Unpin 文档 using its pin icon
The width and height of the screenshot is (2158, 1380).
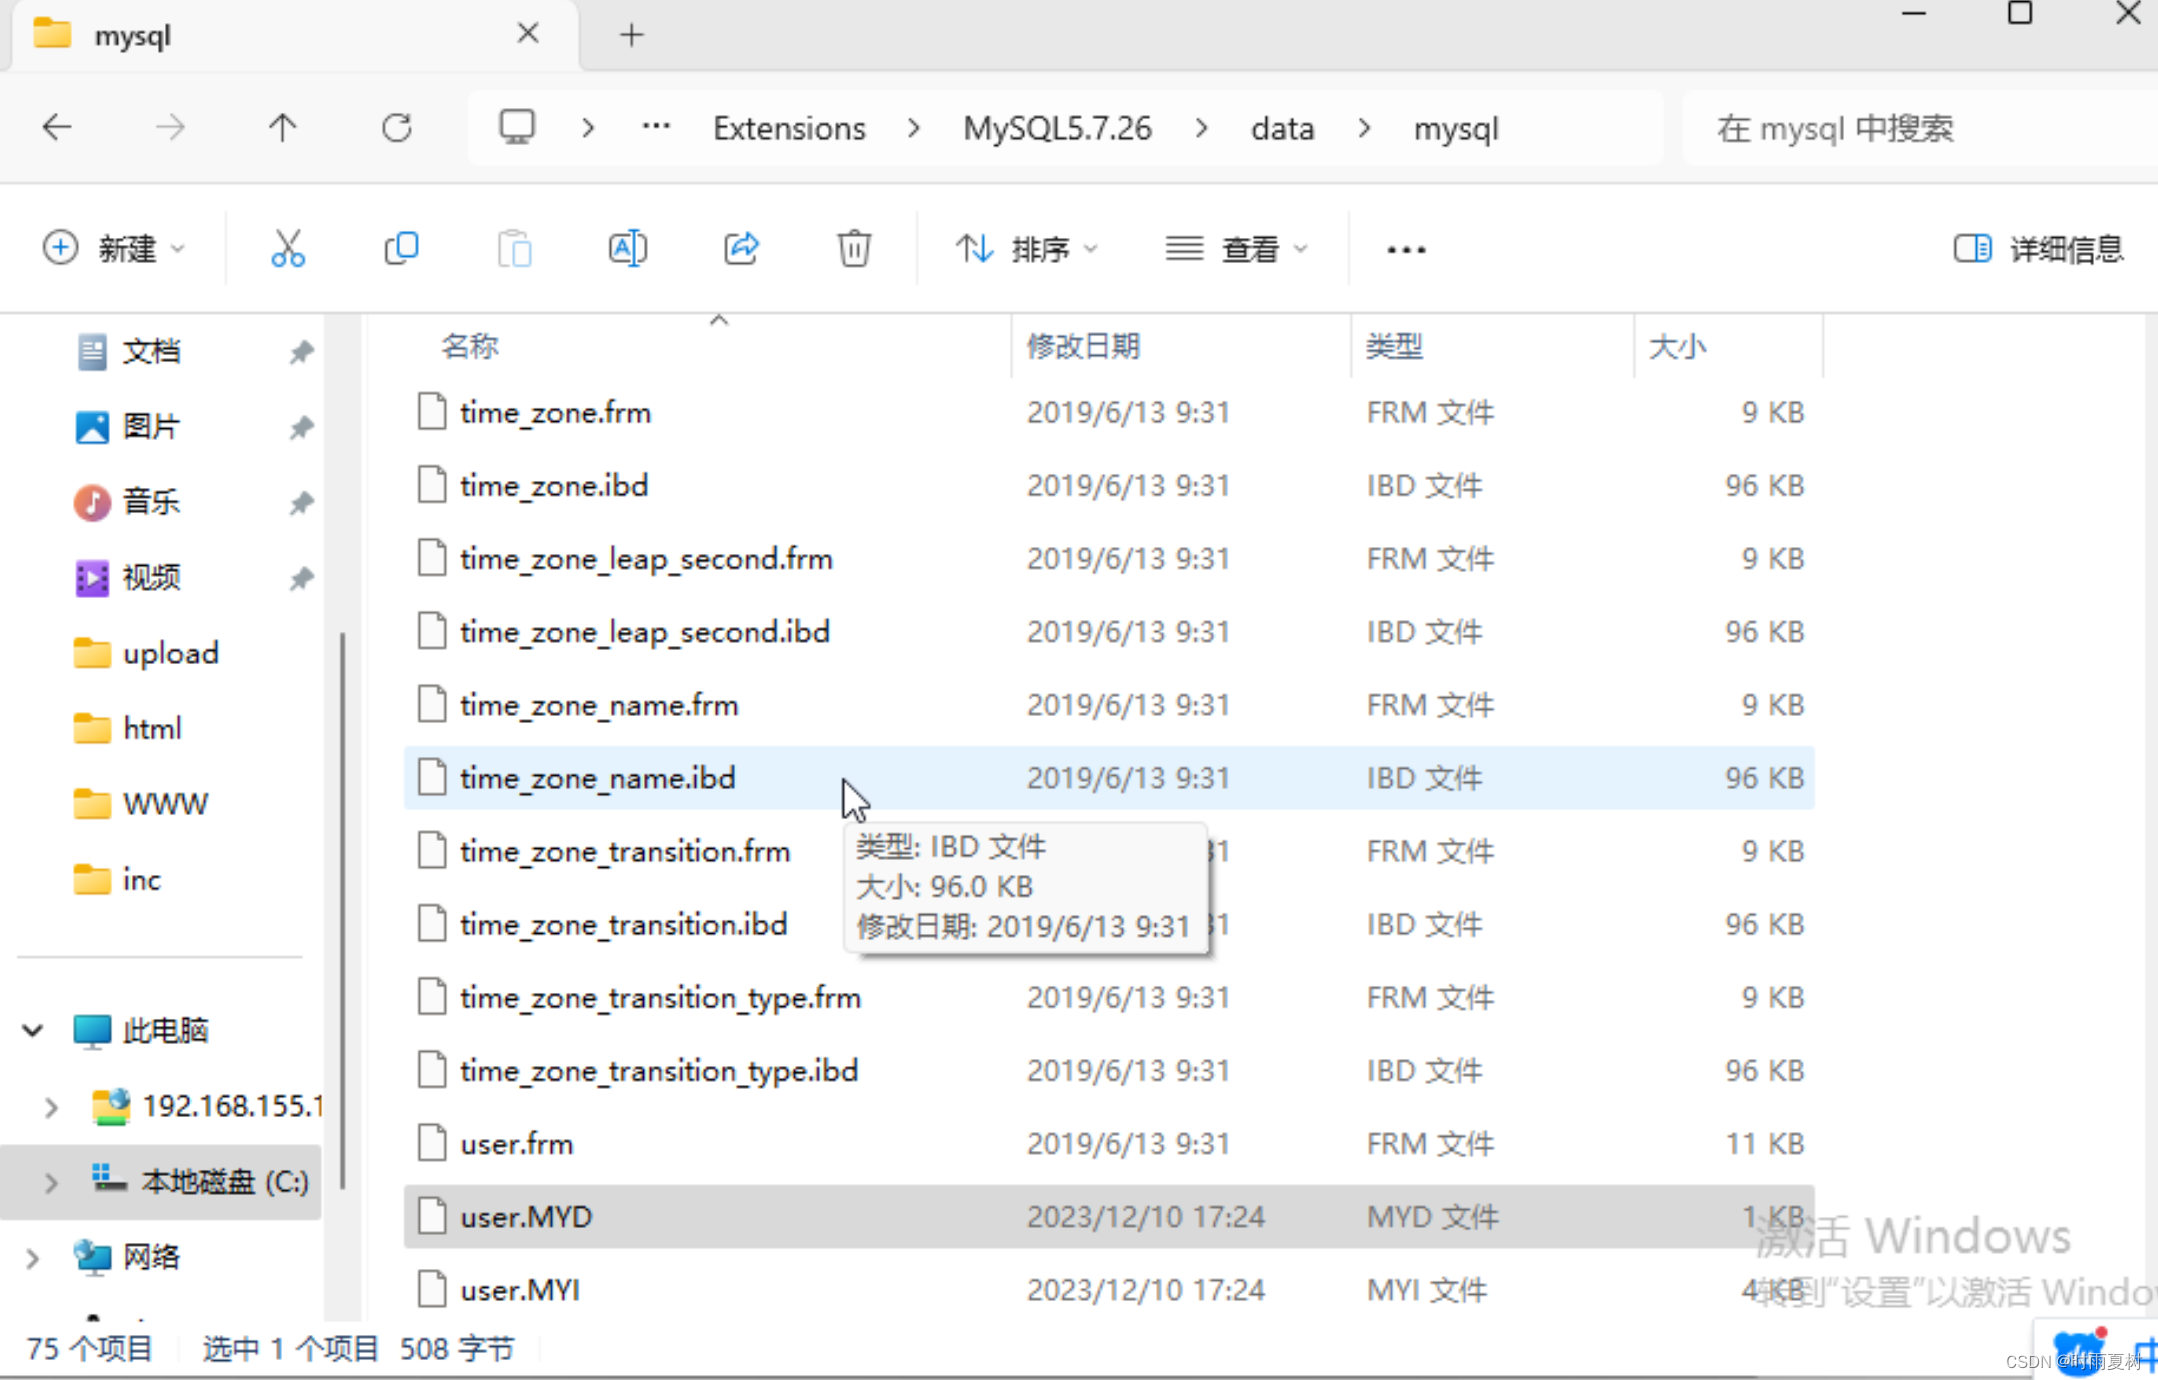(301, 352)
